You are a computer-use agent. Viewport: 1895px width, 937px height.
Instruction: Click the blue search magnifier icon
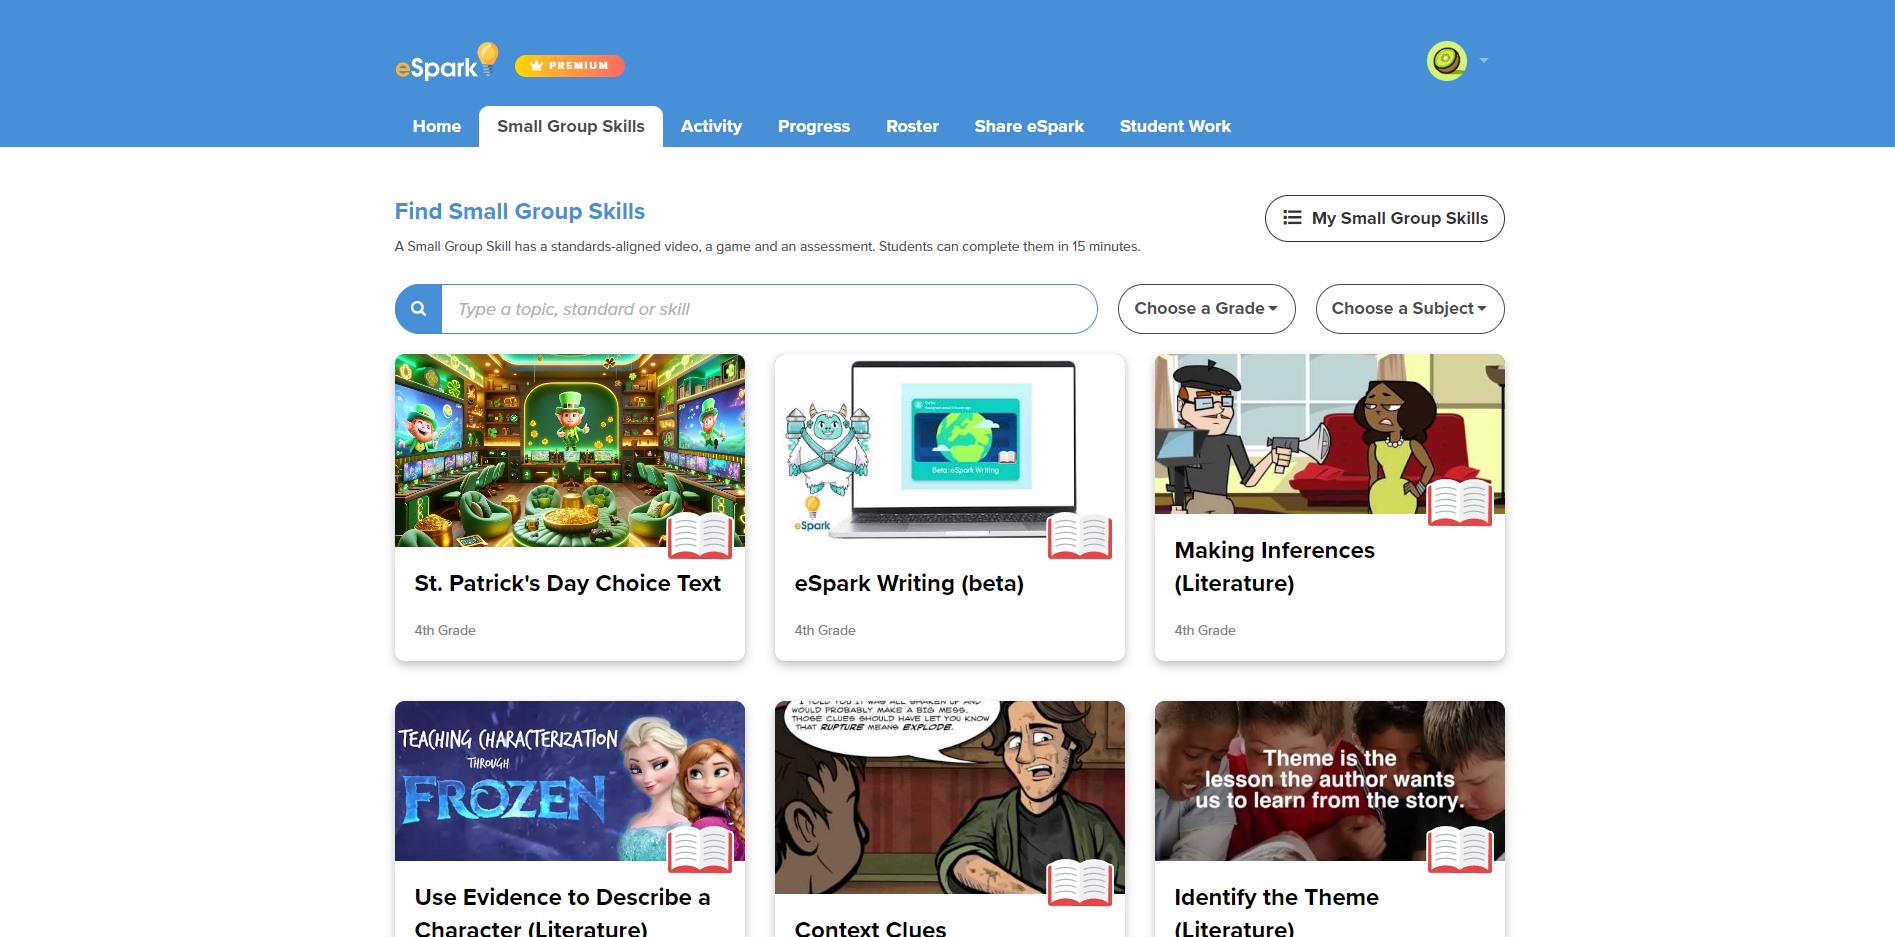click(419, 309)
